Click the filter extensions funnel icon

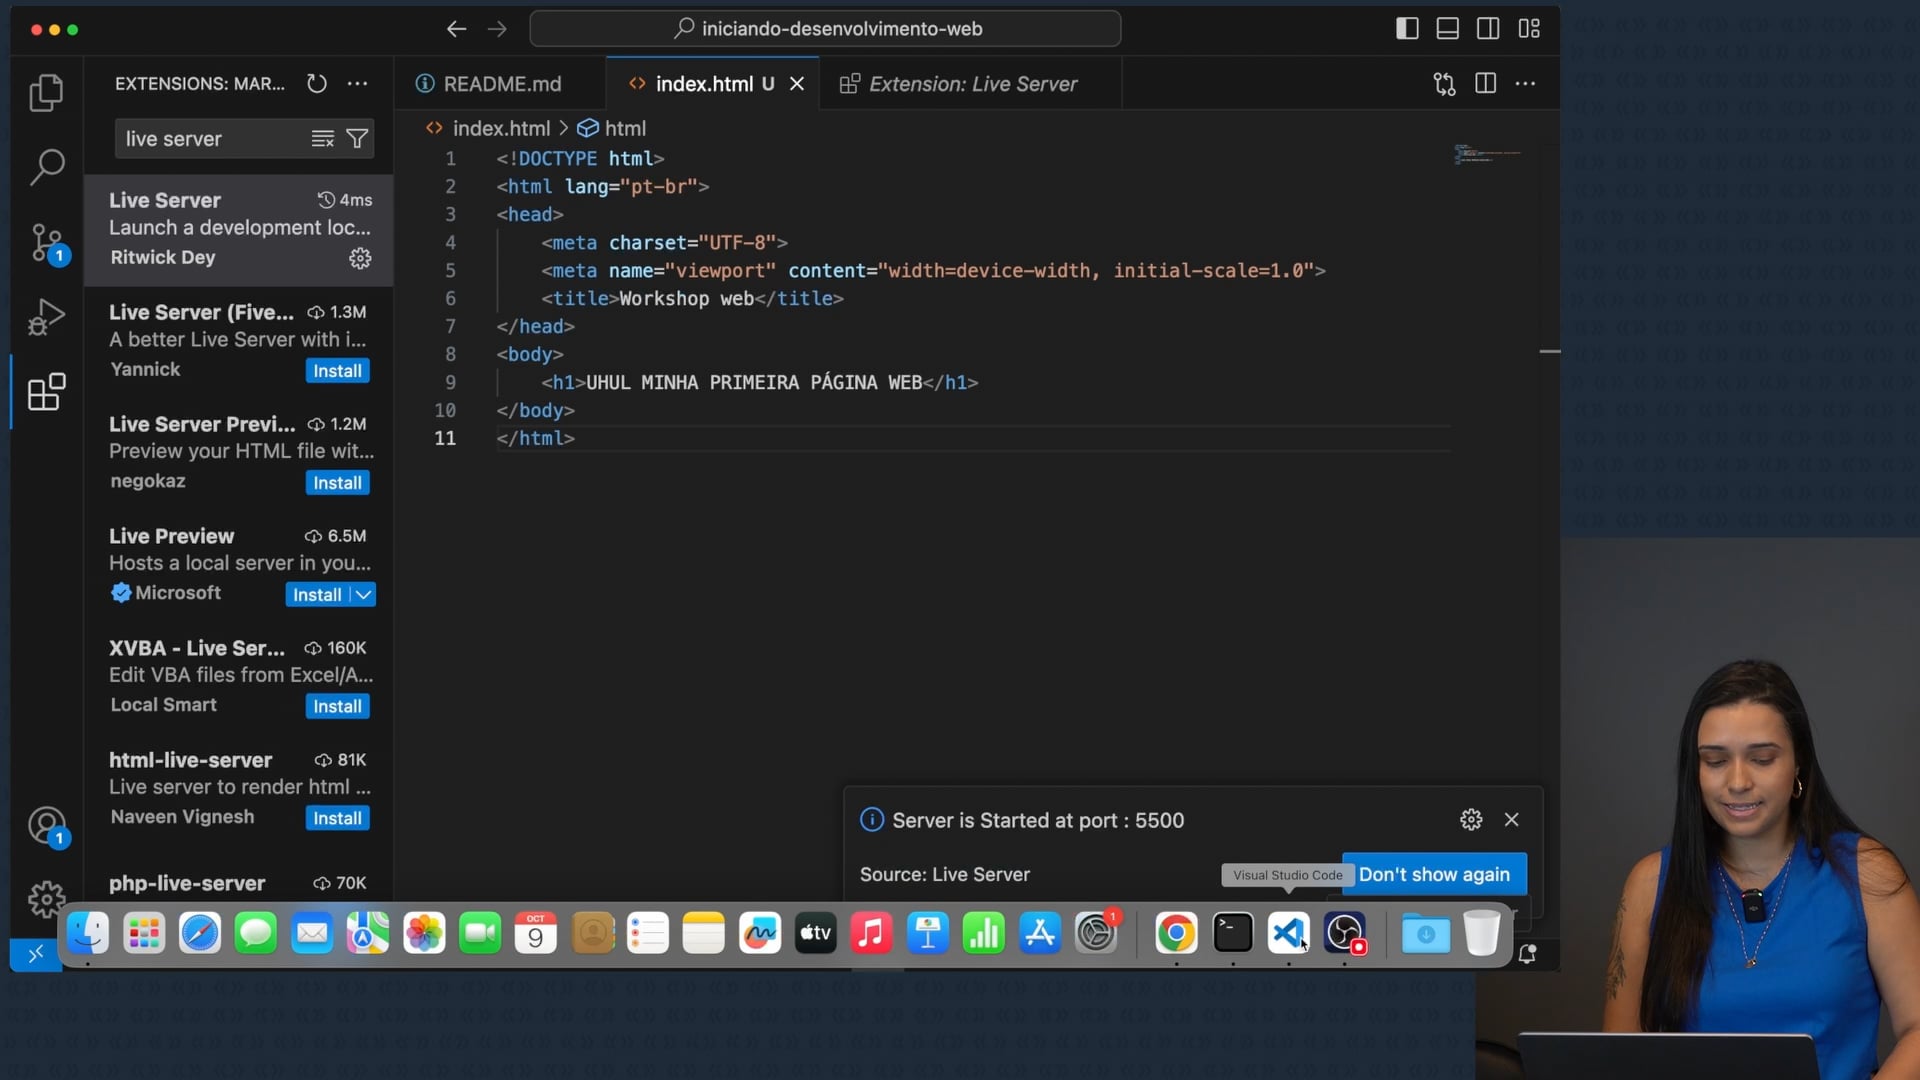click(357, 139)
